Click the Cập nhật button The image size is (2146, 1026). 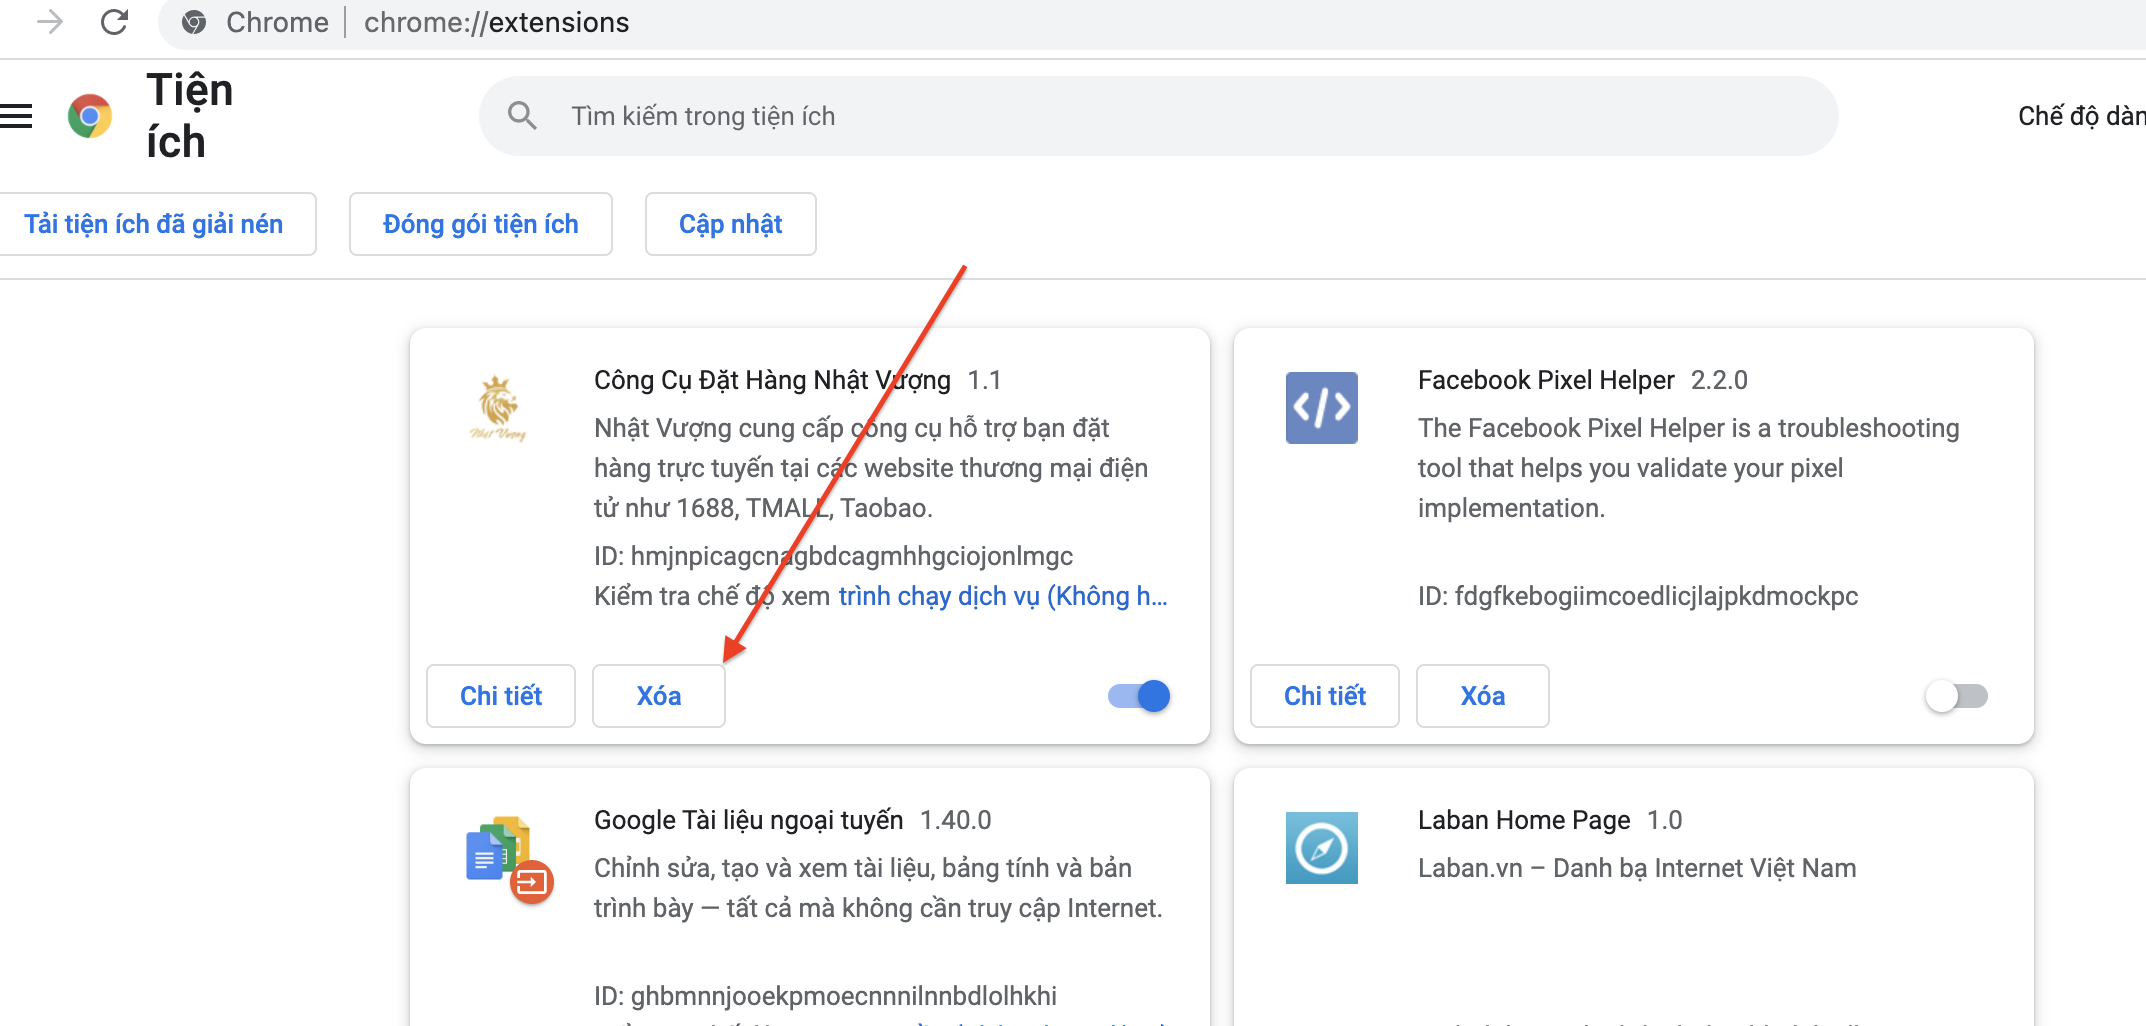point(731,224)
